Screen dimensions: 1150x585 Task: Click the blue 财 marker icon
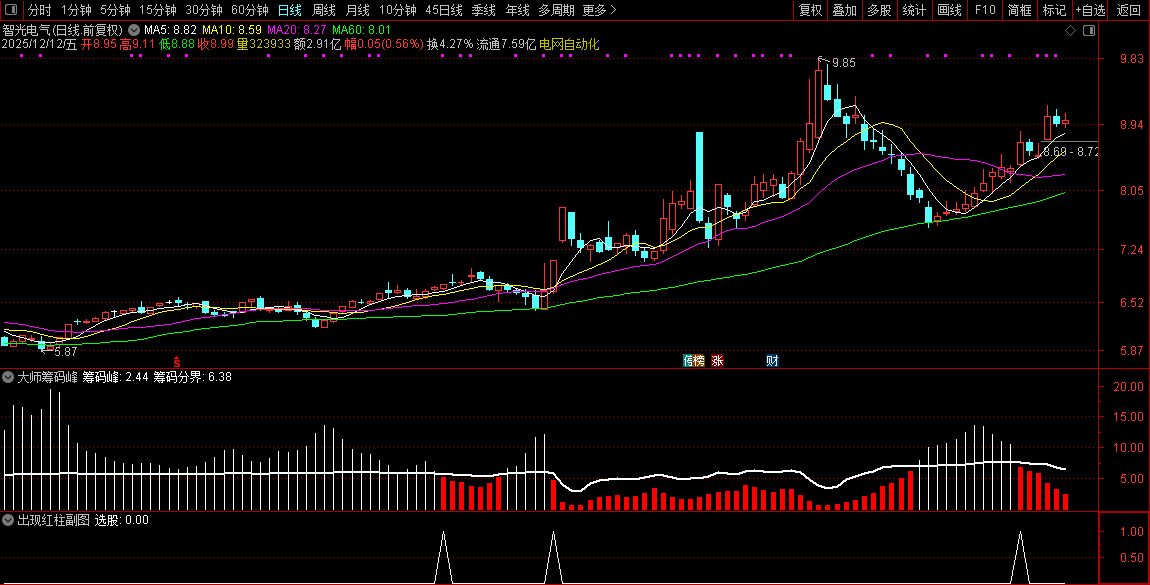click(772, 361)
